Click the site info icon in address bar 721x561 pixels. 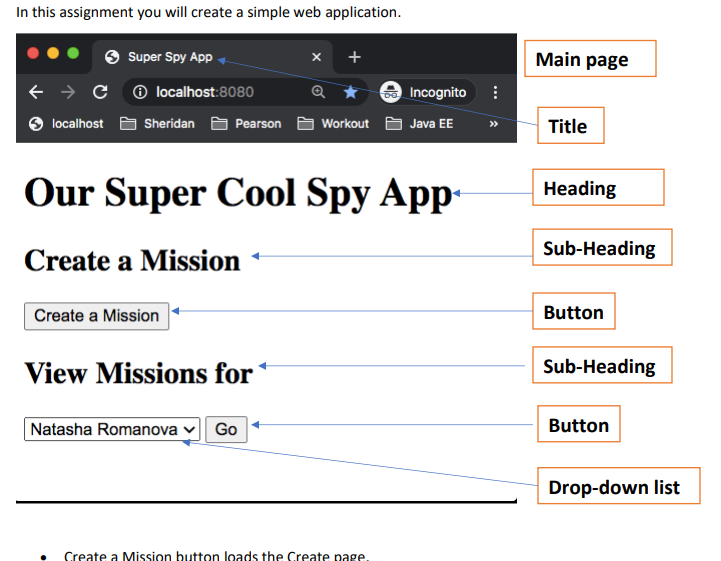tap(140, 92)
